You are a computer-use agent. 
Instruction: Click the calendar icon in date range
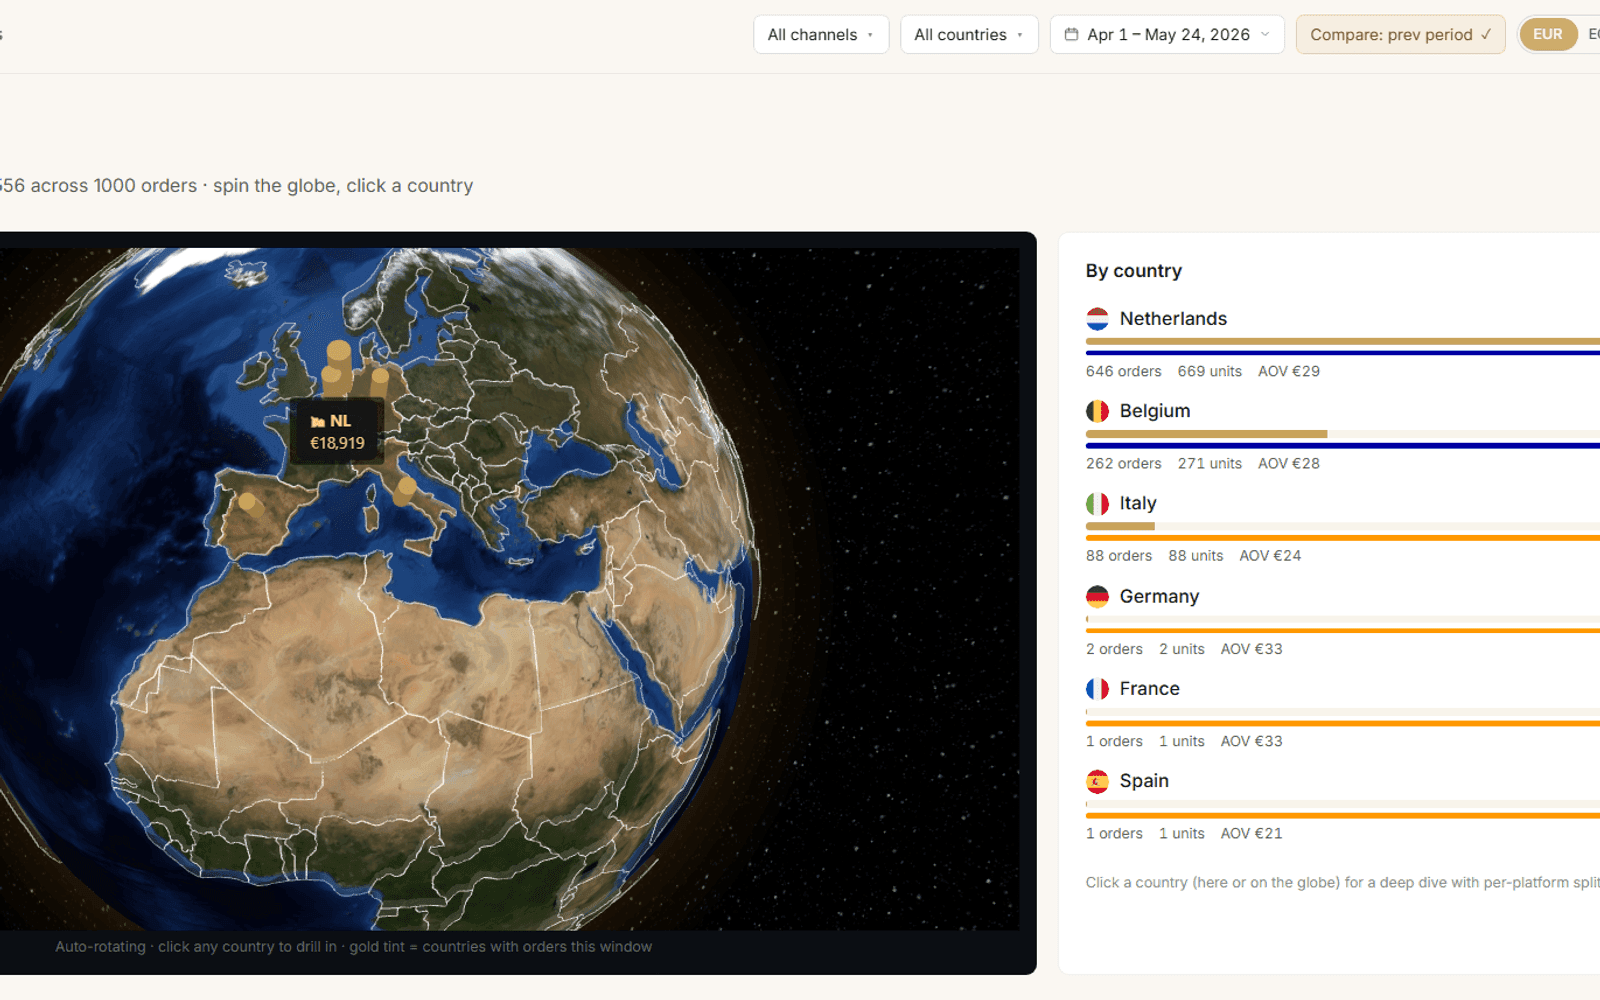pyautogui.click(x=1071, y=34)
